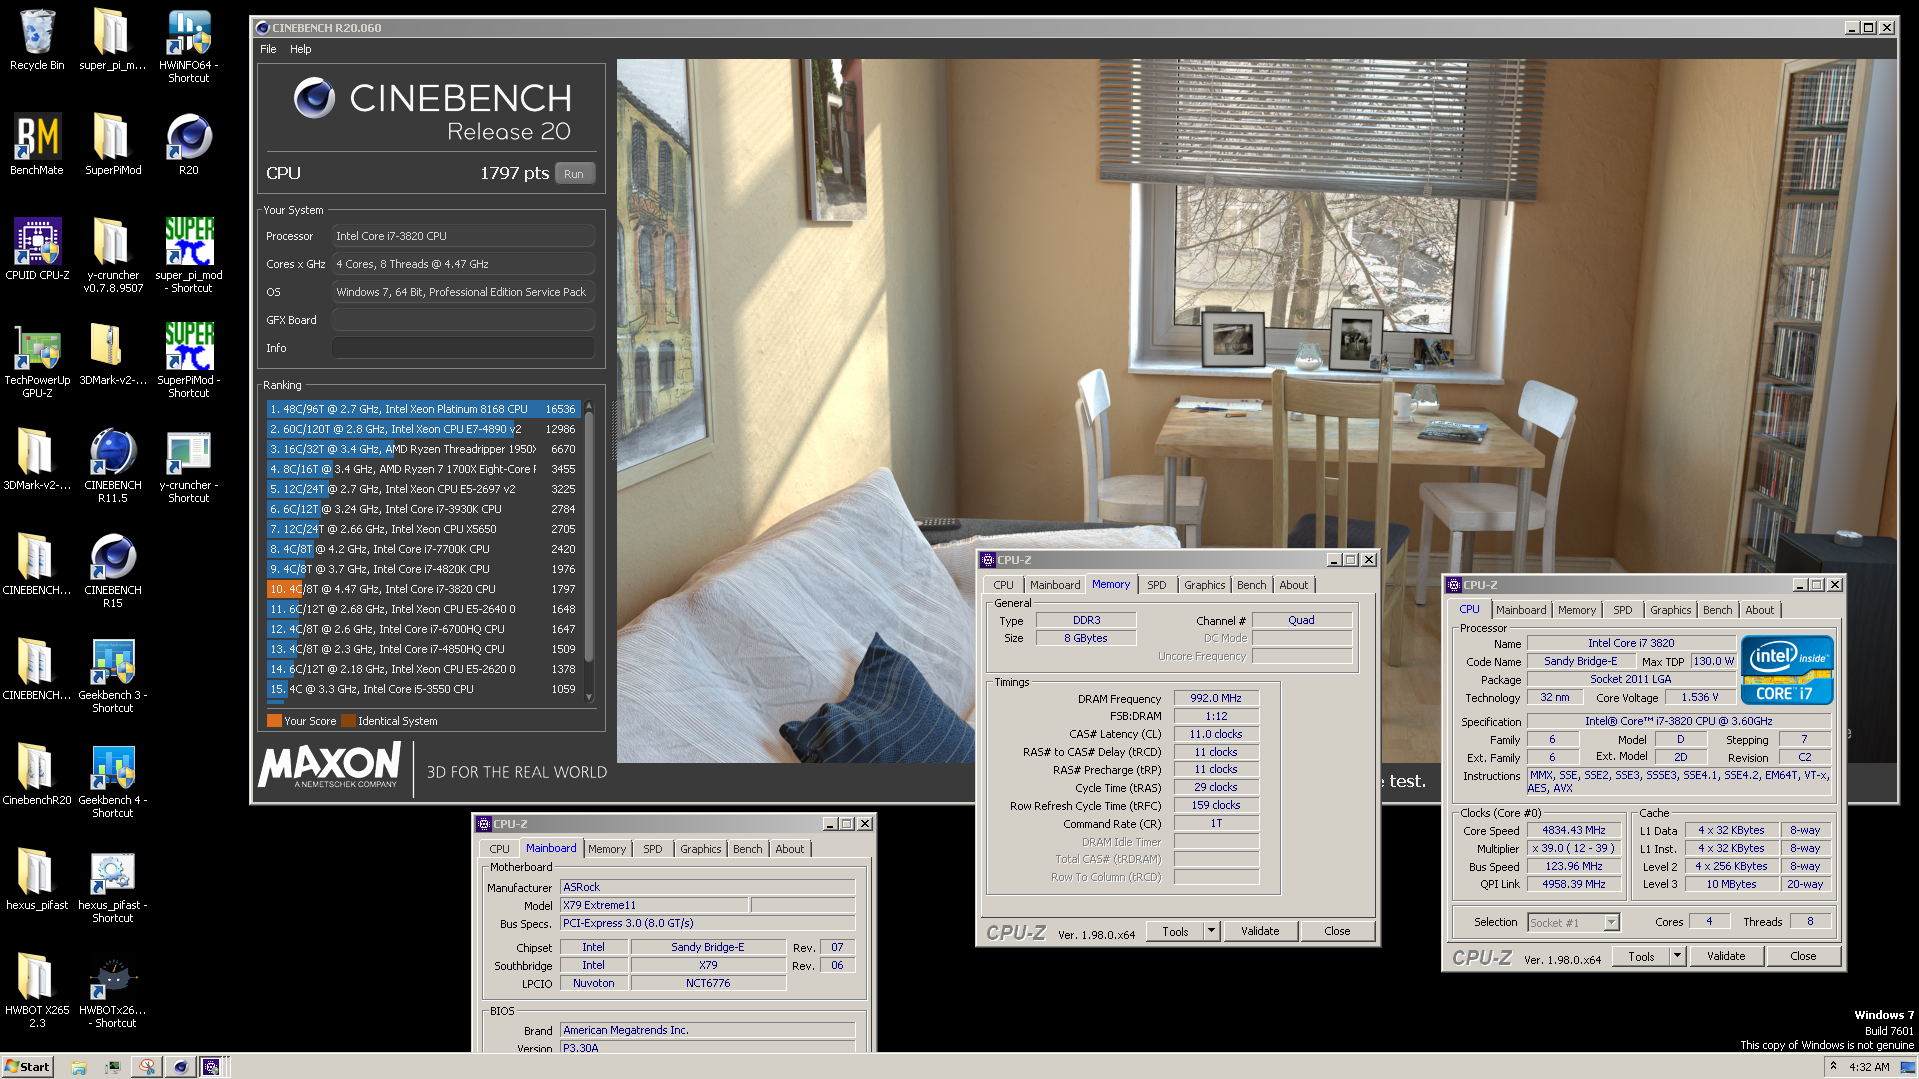The width and height of the screenshot is (1919, 1079).
Task: Click the DRAM Frequency 992.0 MHz value
Action: pos(1216,698)
